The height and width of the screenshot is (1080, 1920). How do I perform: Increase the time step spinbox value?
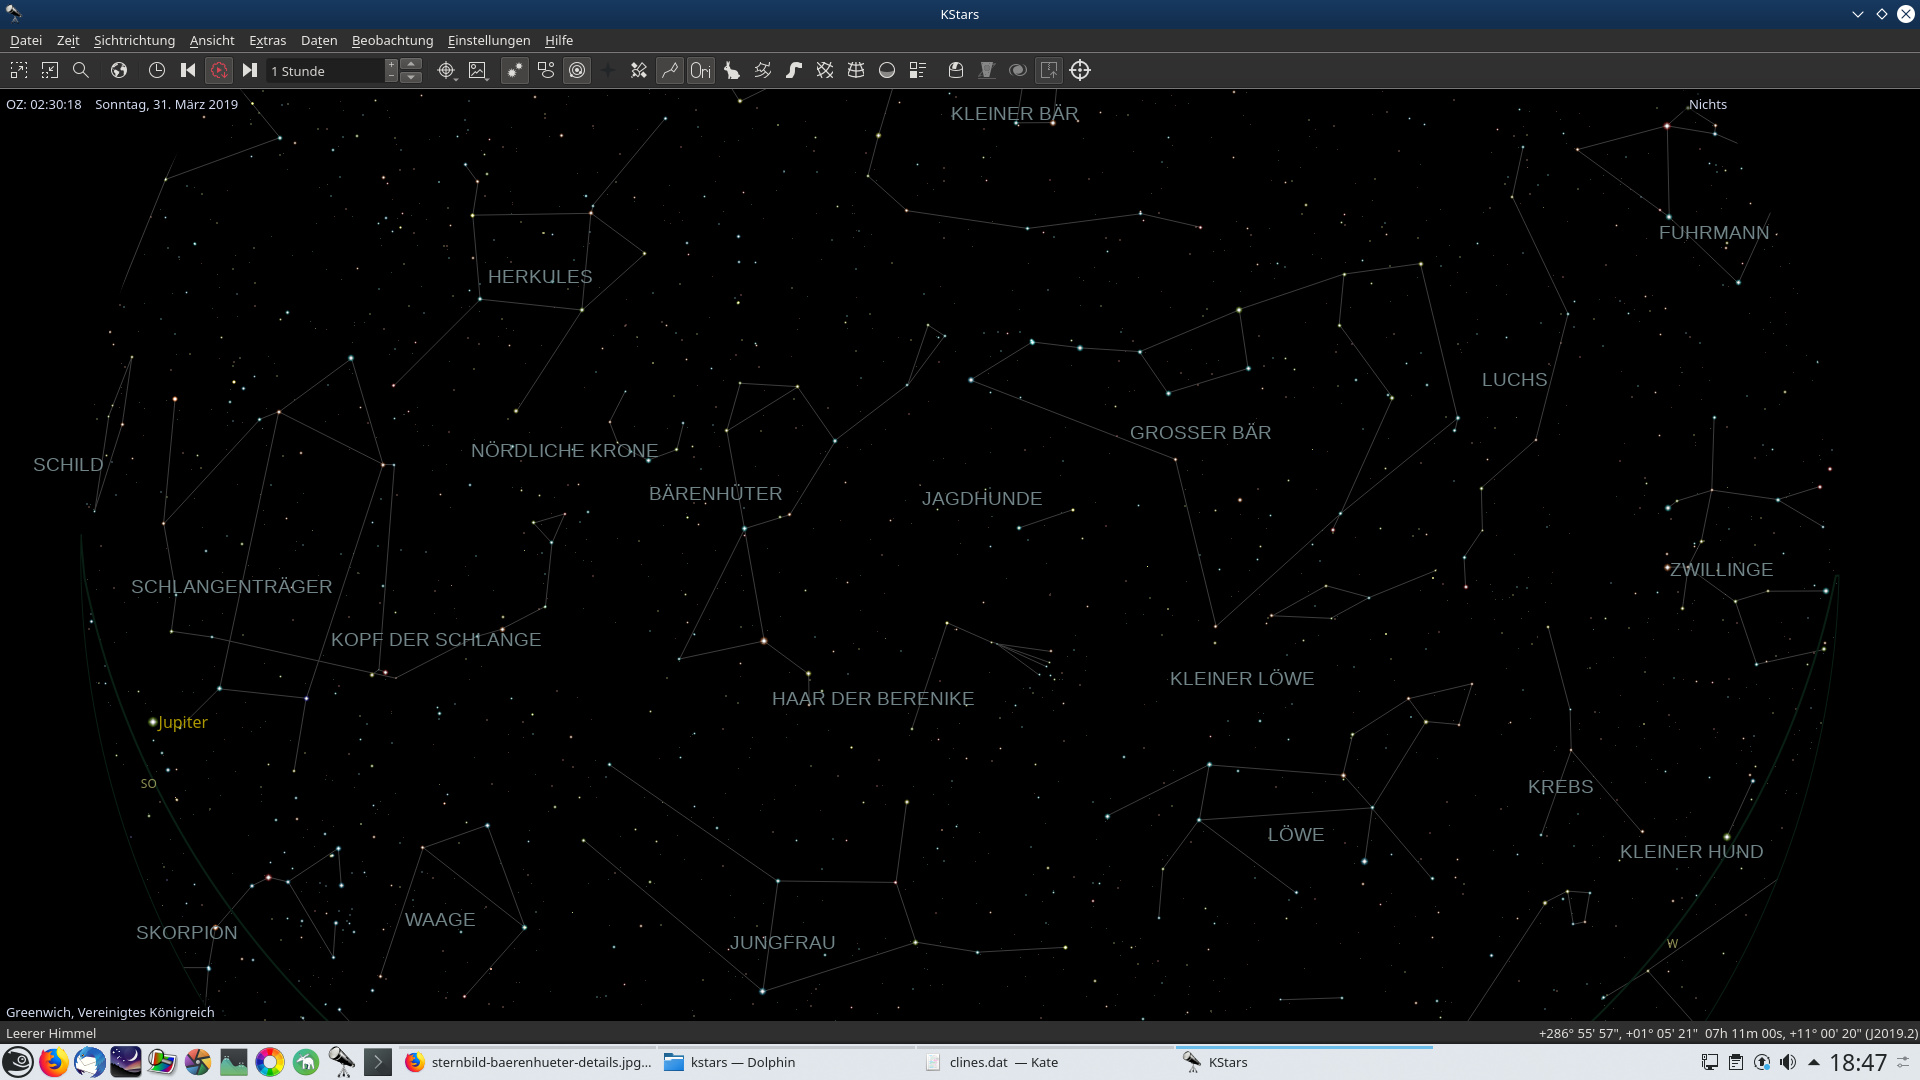pyautogui.click(x=392, y=65)
